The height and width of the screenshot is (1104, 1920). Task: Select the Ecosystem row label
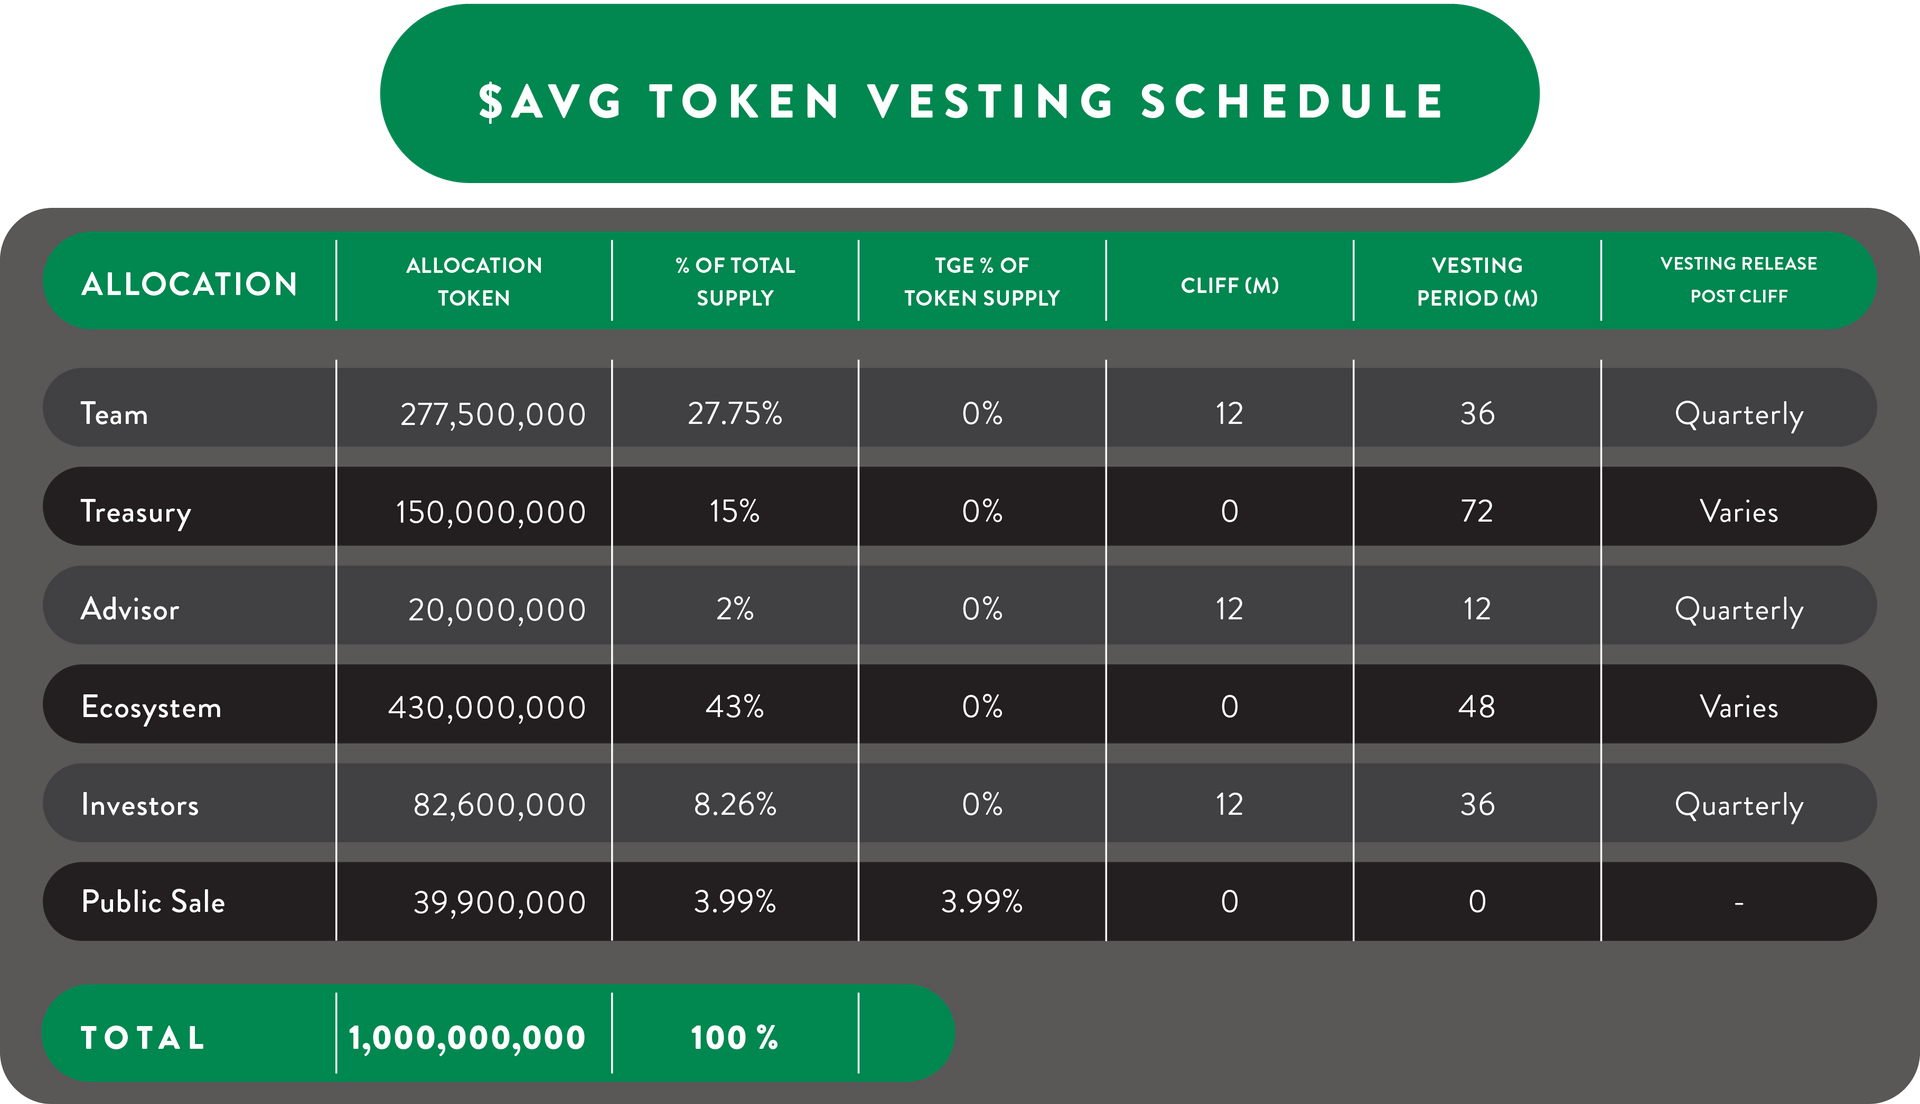coord(151,708)
